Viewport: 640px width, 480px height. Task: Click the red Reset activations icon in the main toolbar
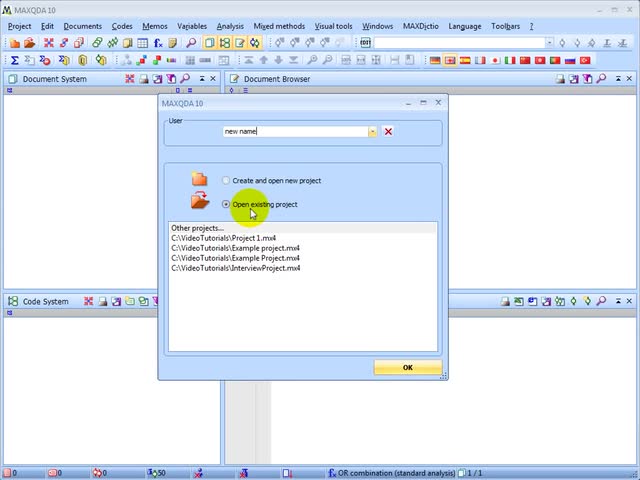[x=49, y=43]
